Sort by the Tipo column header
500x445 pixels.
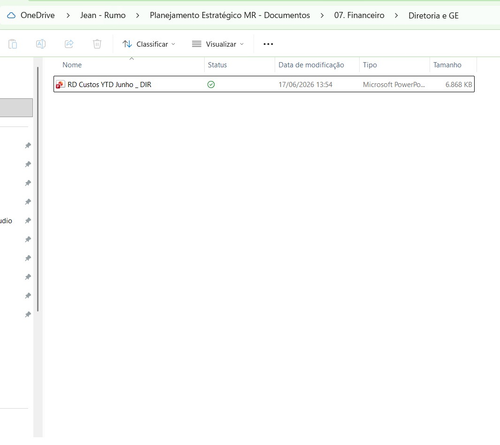(x=370, y=65)
